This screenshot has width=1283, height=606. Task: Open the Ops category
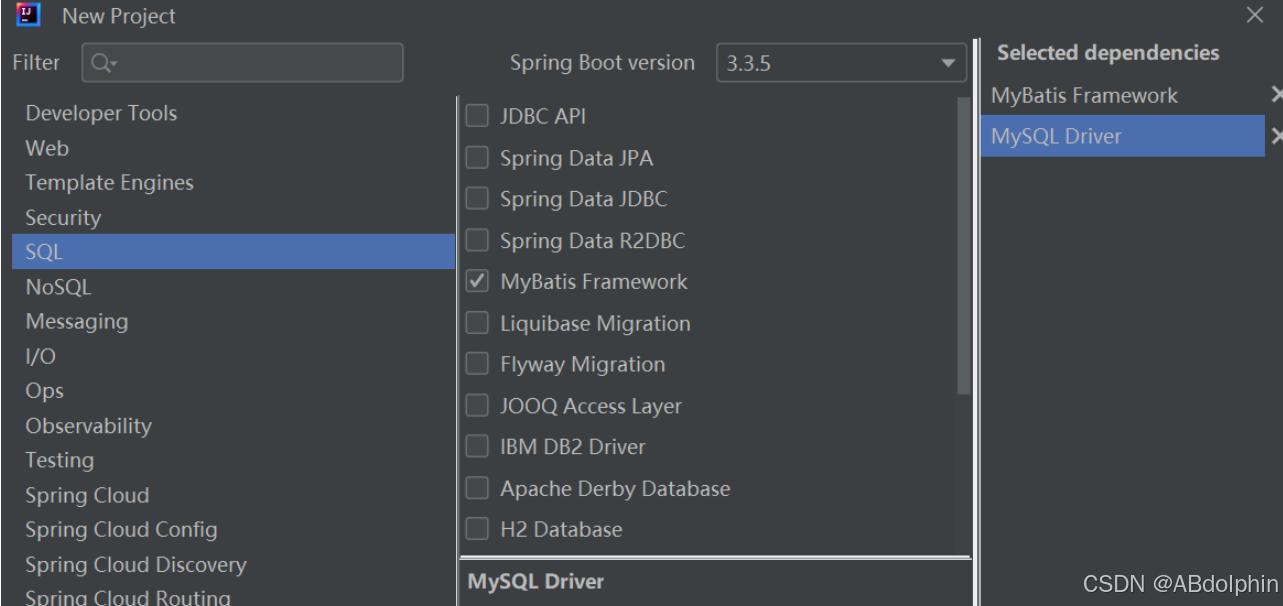233,391
